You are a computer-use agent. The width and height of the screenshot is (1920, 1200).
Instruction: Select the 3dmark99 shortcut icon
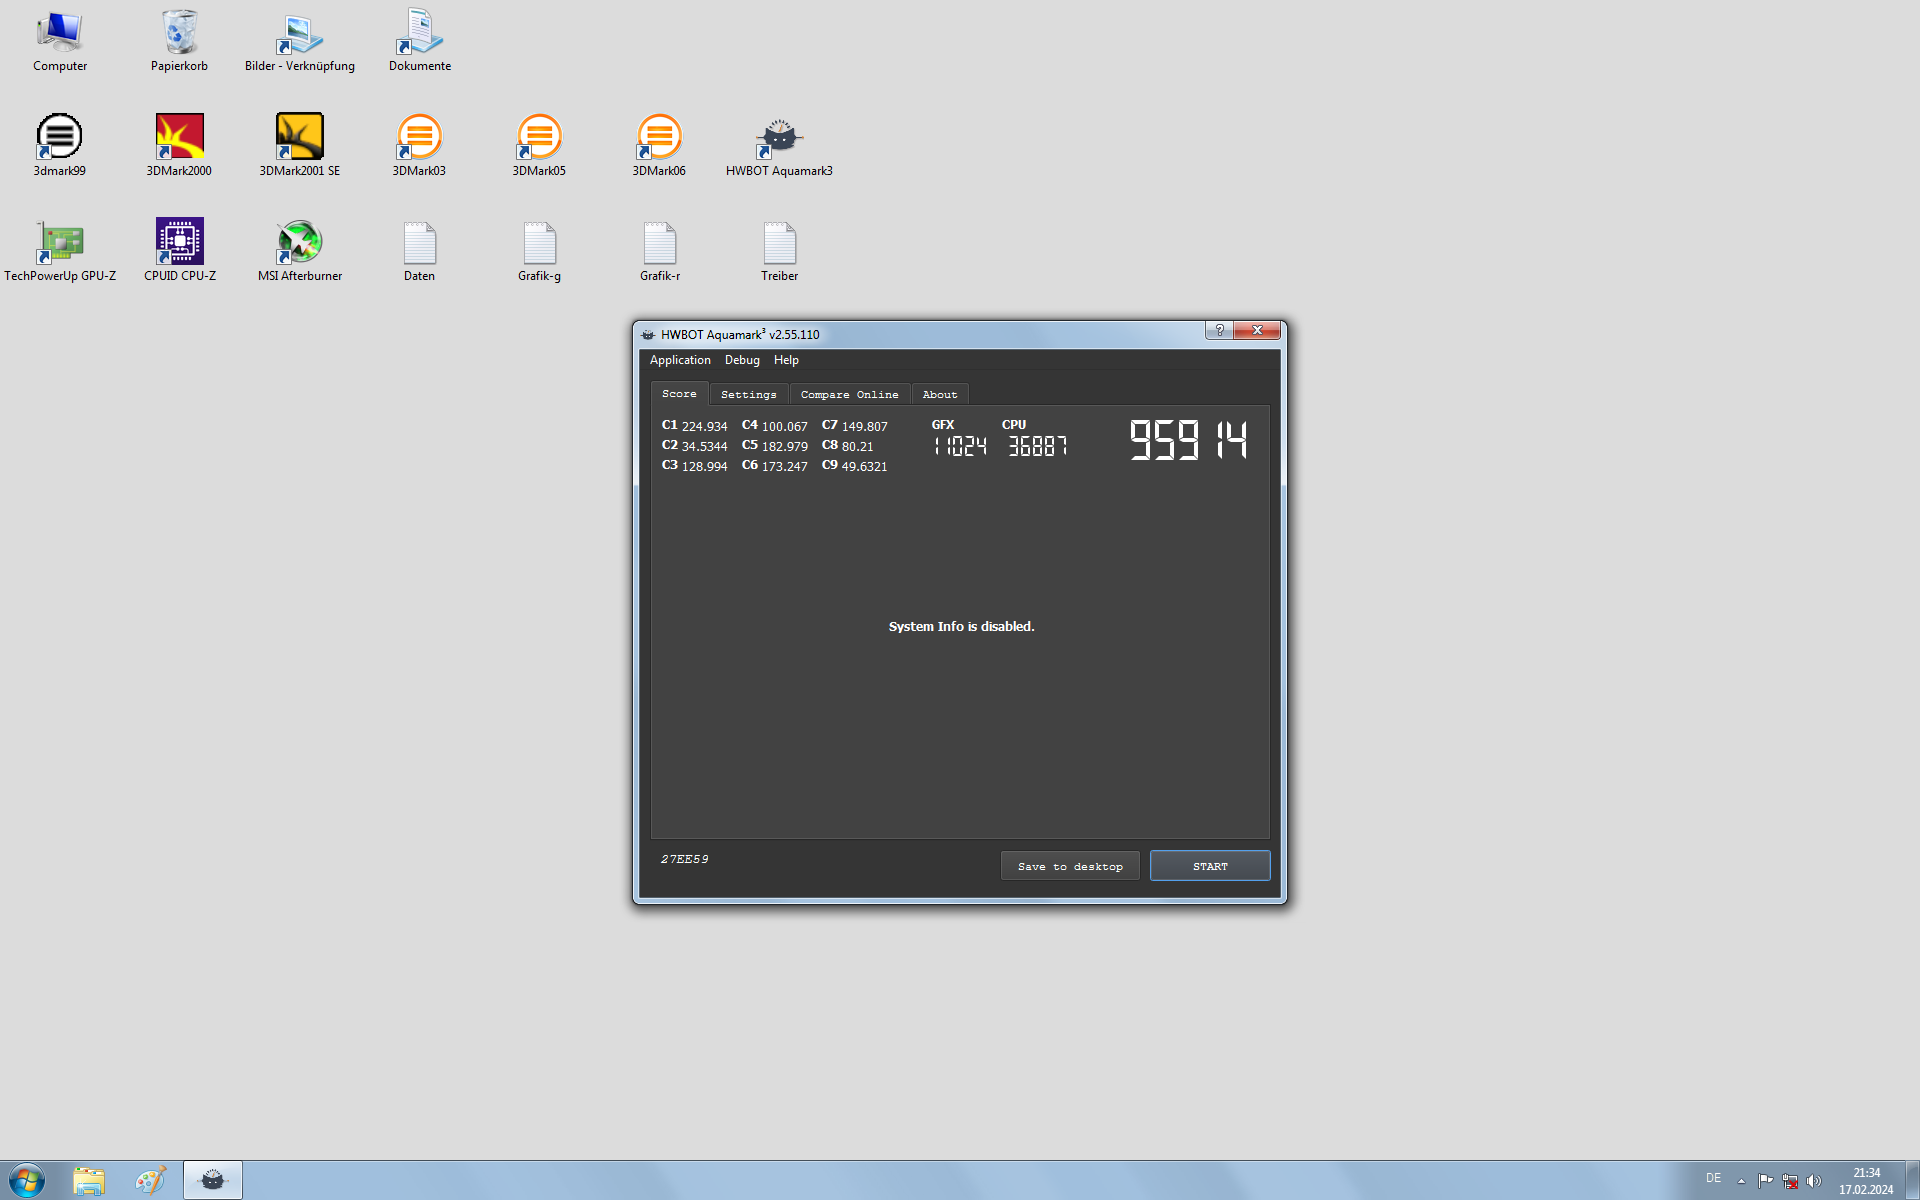click(x=60, y=146)
